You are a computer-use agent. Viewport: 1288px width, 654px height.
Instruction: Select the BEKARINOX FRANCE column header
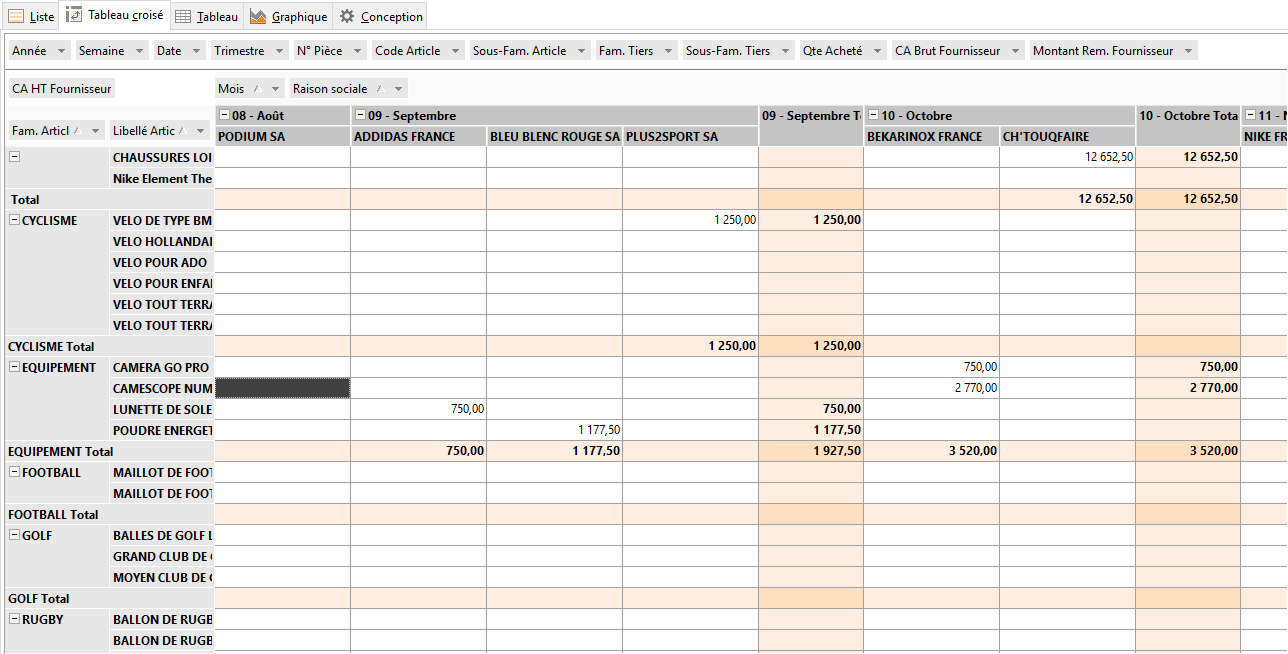[x=932, y=137]
